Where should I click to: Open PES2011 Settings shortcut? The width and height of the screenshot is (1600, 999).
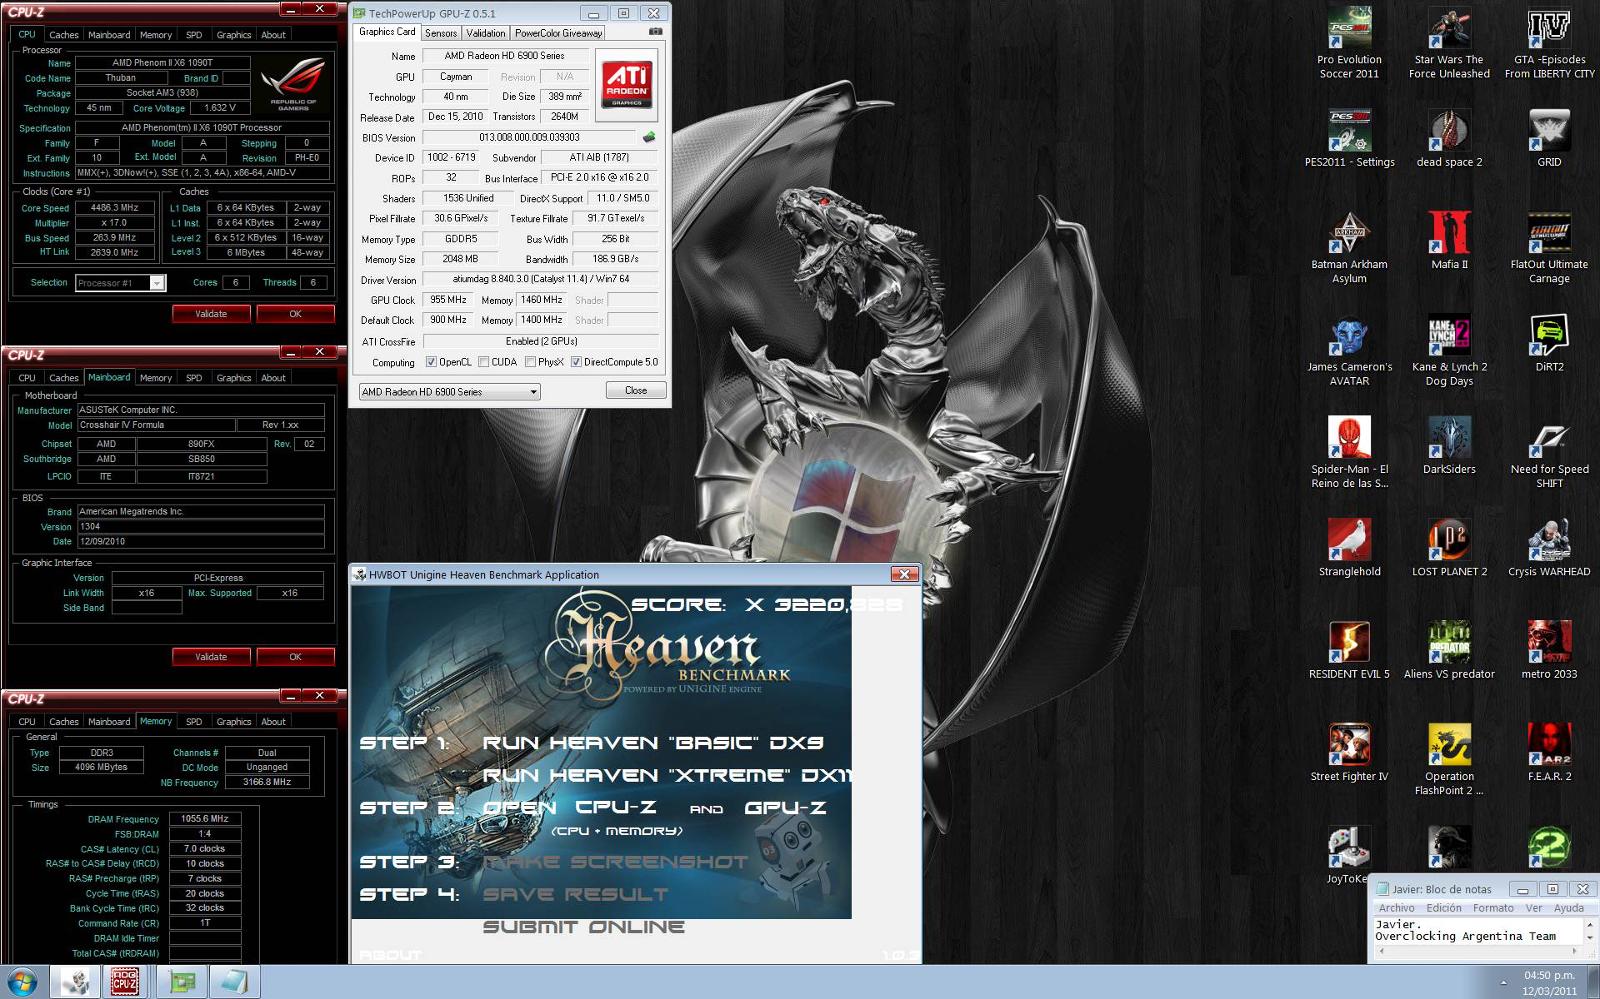point(1349,138)
